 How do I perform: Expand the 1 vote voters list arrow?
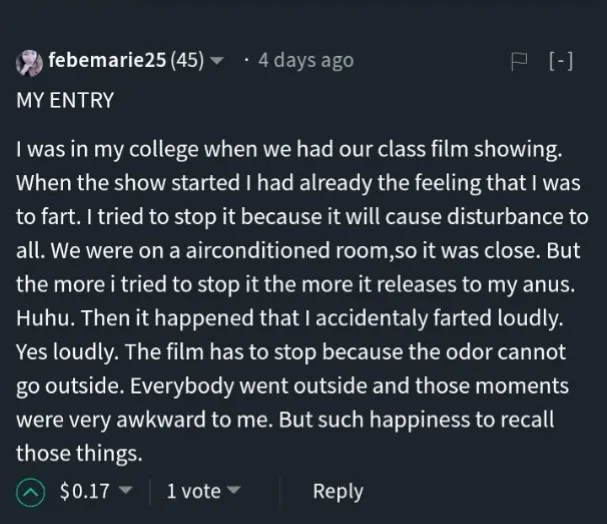click(233, 490)
